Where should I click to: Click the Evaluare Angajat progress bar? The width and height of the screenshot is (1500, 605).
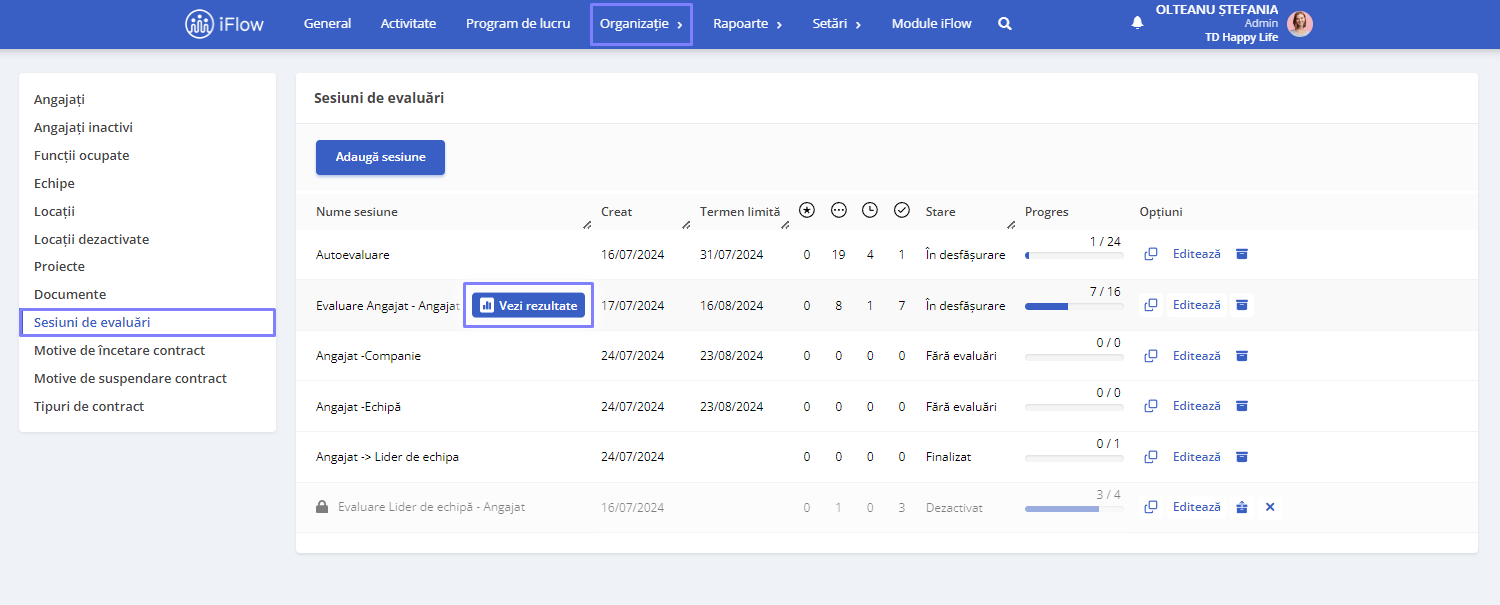pyautogui.click(x=1073, y=306)
